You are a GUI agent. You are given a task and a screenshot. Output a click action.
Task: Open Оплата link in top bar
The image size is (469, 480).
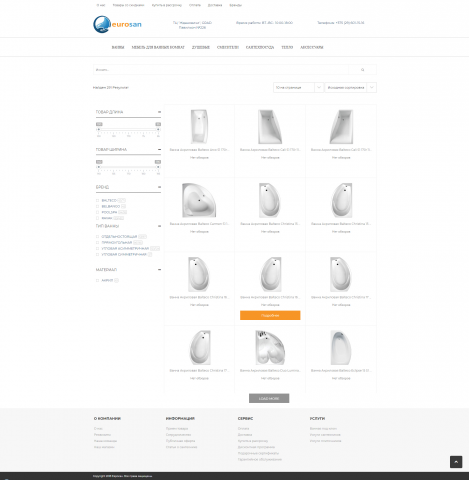tap(195, 5)
